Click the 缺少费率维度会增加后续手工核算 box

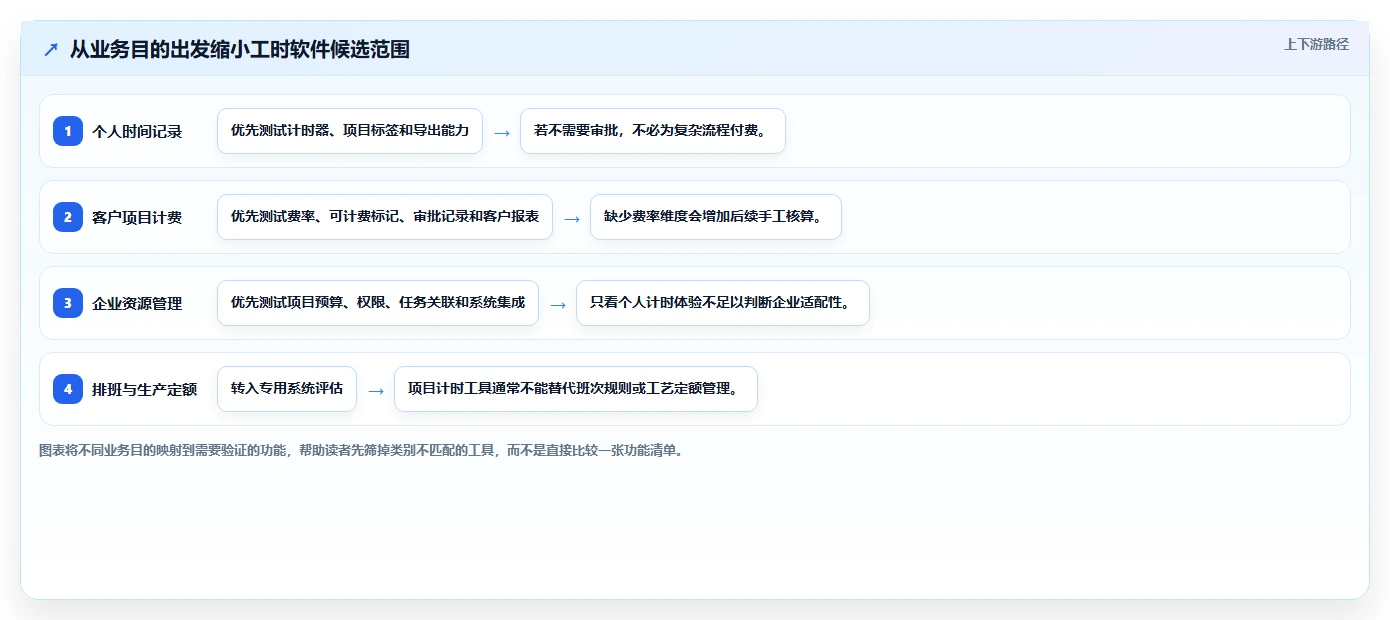tap(716, 217)
